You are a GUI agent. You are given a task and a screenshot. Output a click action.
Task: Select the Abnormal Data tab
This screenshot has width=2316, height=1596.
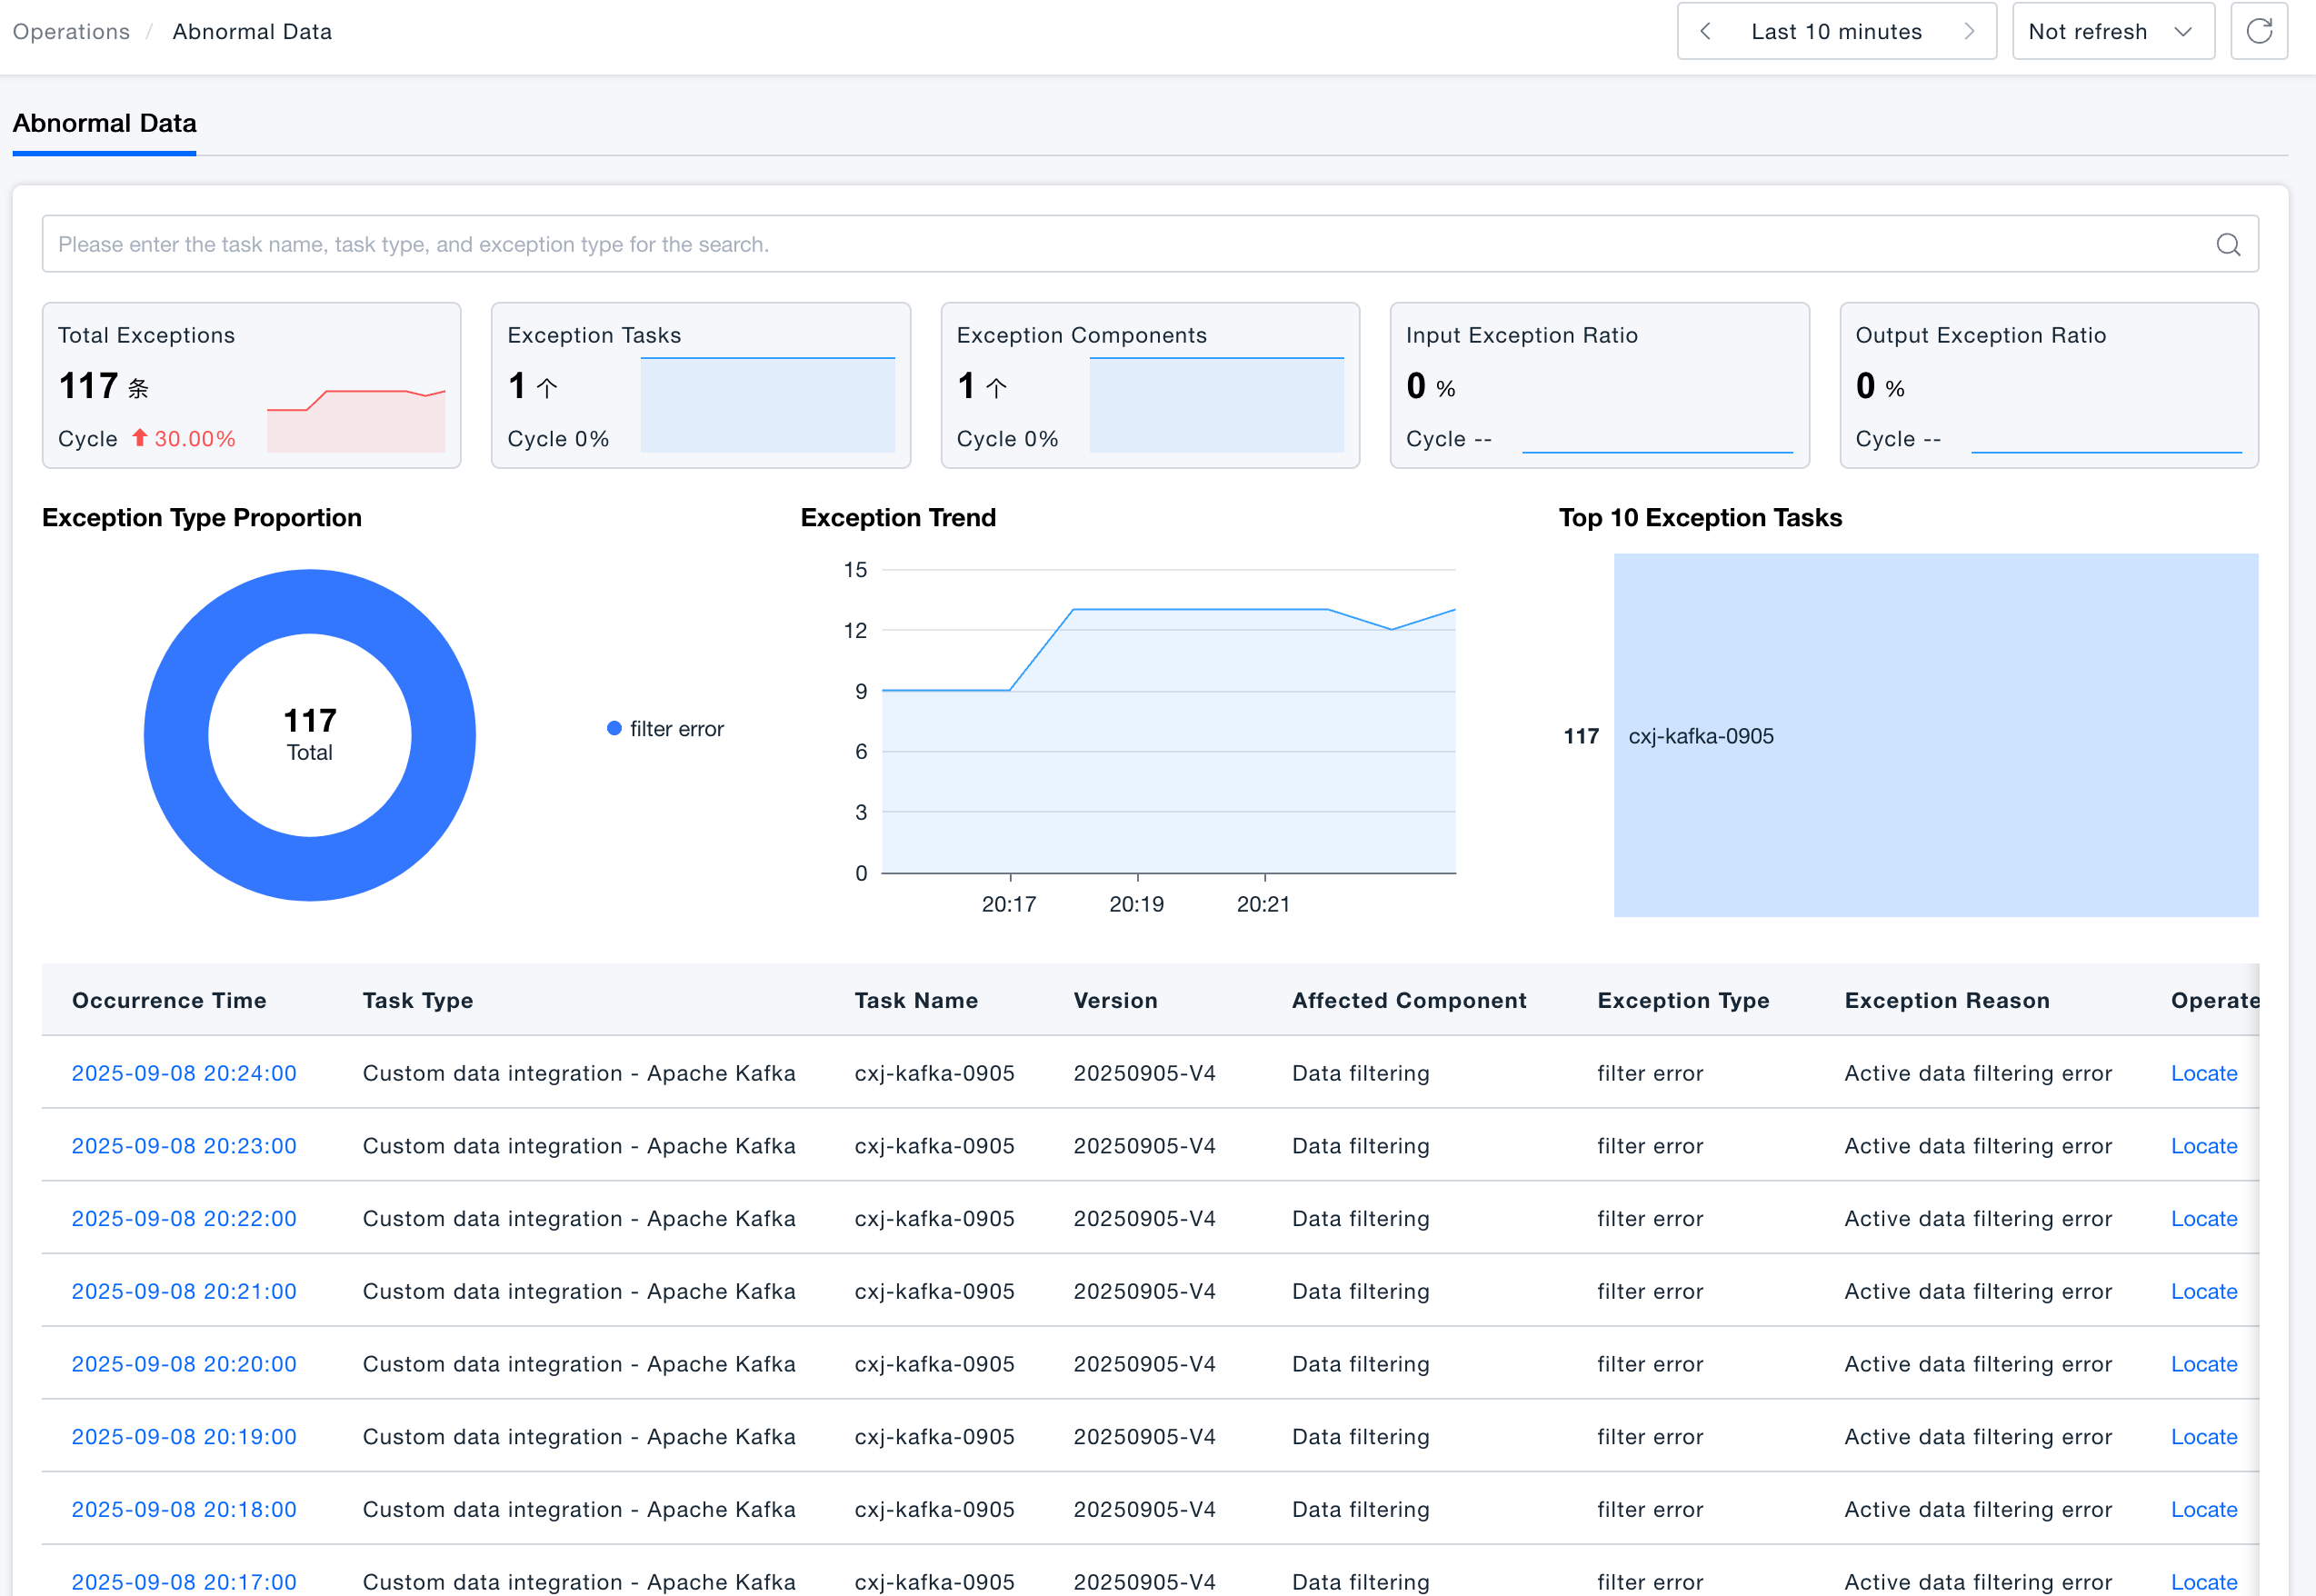tap(104, 124)
